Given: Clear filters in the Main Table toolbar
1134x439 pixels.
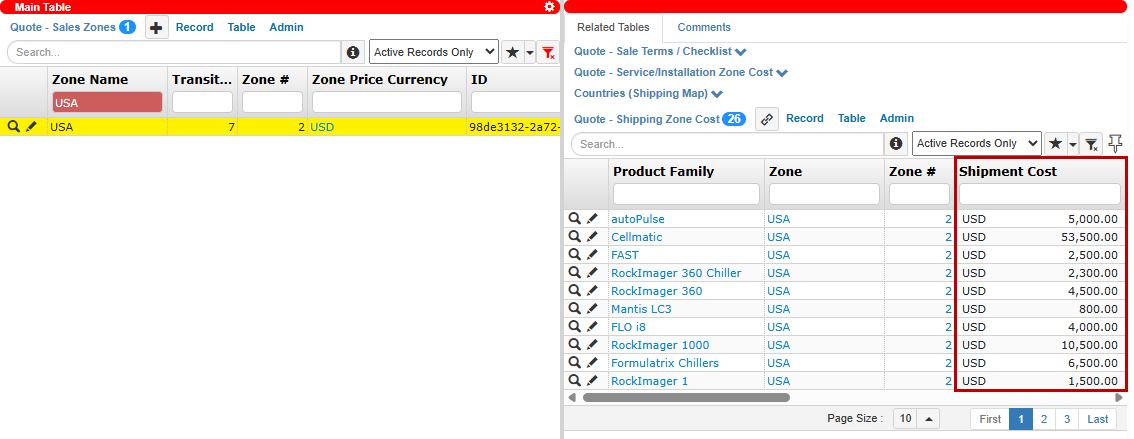Looking at the screenshot, I should tap(548, 52).
